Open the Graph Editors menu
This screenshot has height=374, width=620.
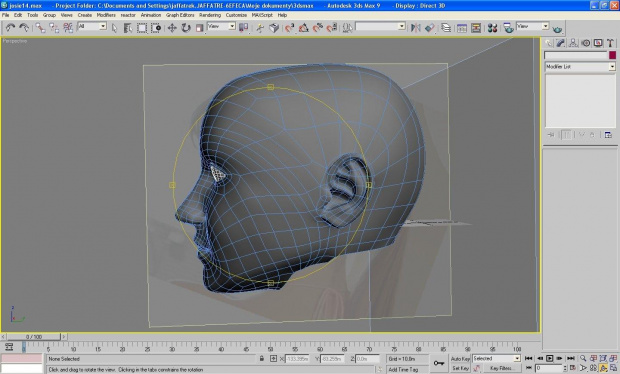(180, 15)
